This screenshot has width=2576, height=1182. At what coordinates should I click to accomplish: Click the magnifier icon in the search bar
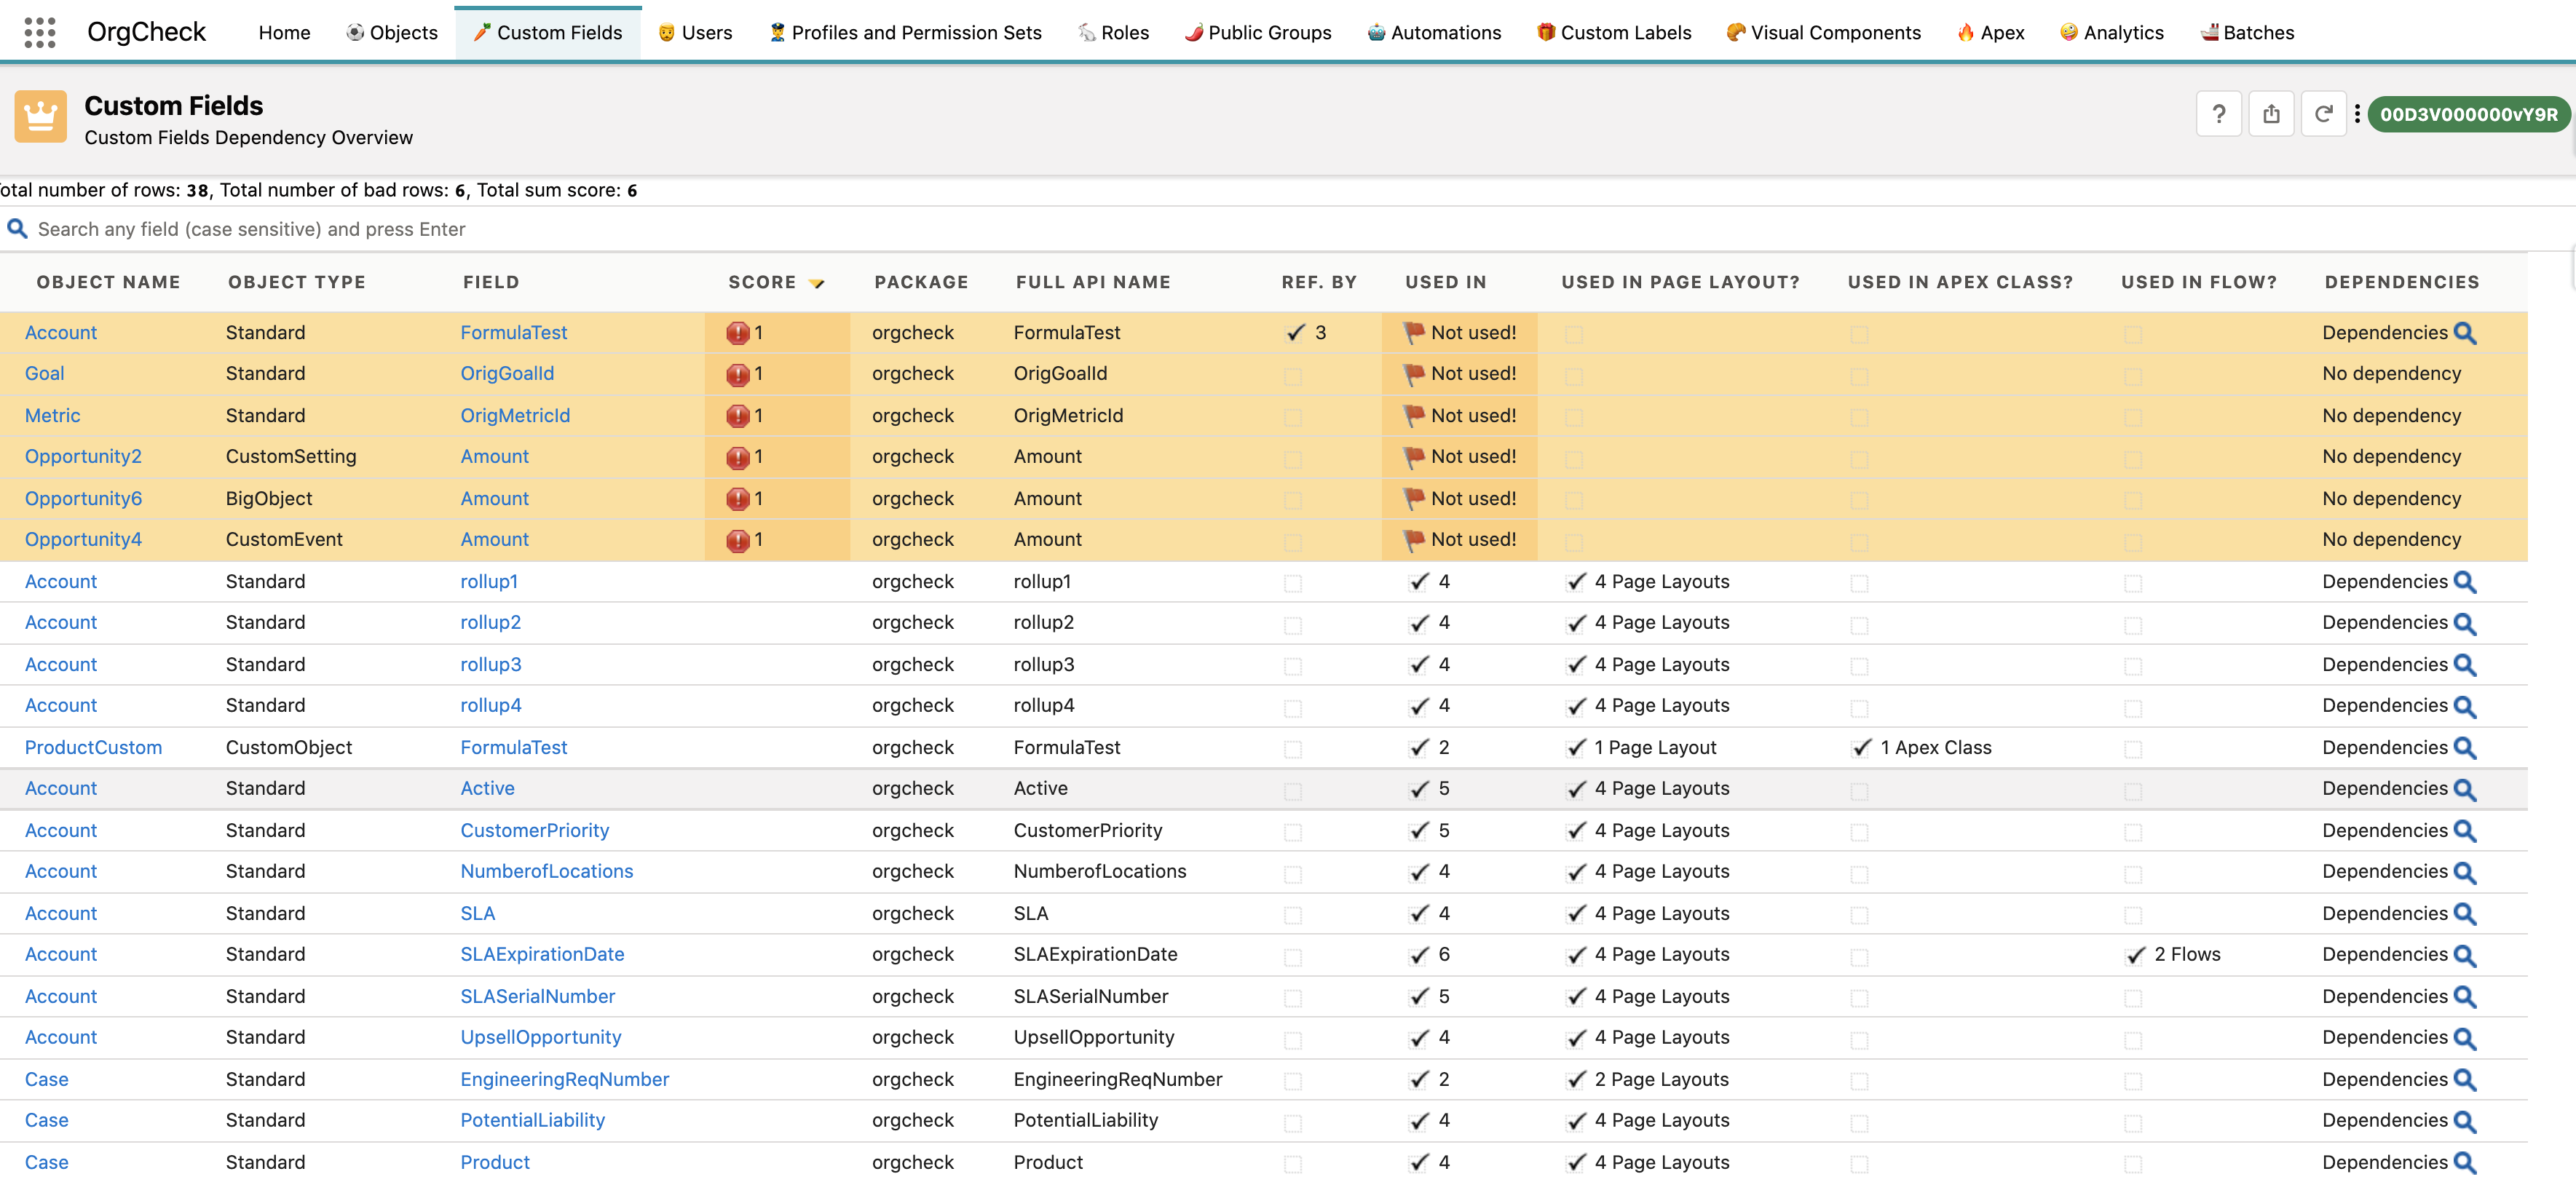point(17,229)
